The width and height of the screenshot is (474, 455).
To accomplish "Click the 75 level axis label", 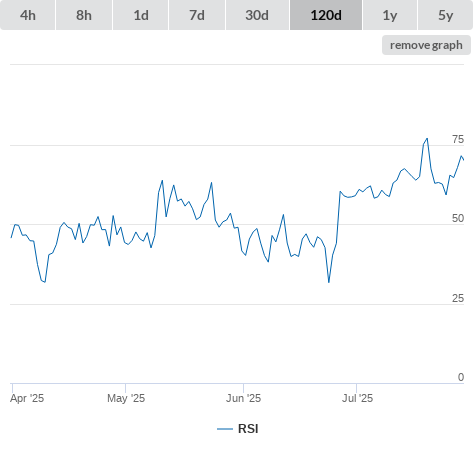I will pyautogui.click(x=458, y=139).
